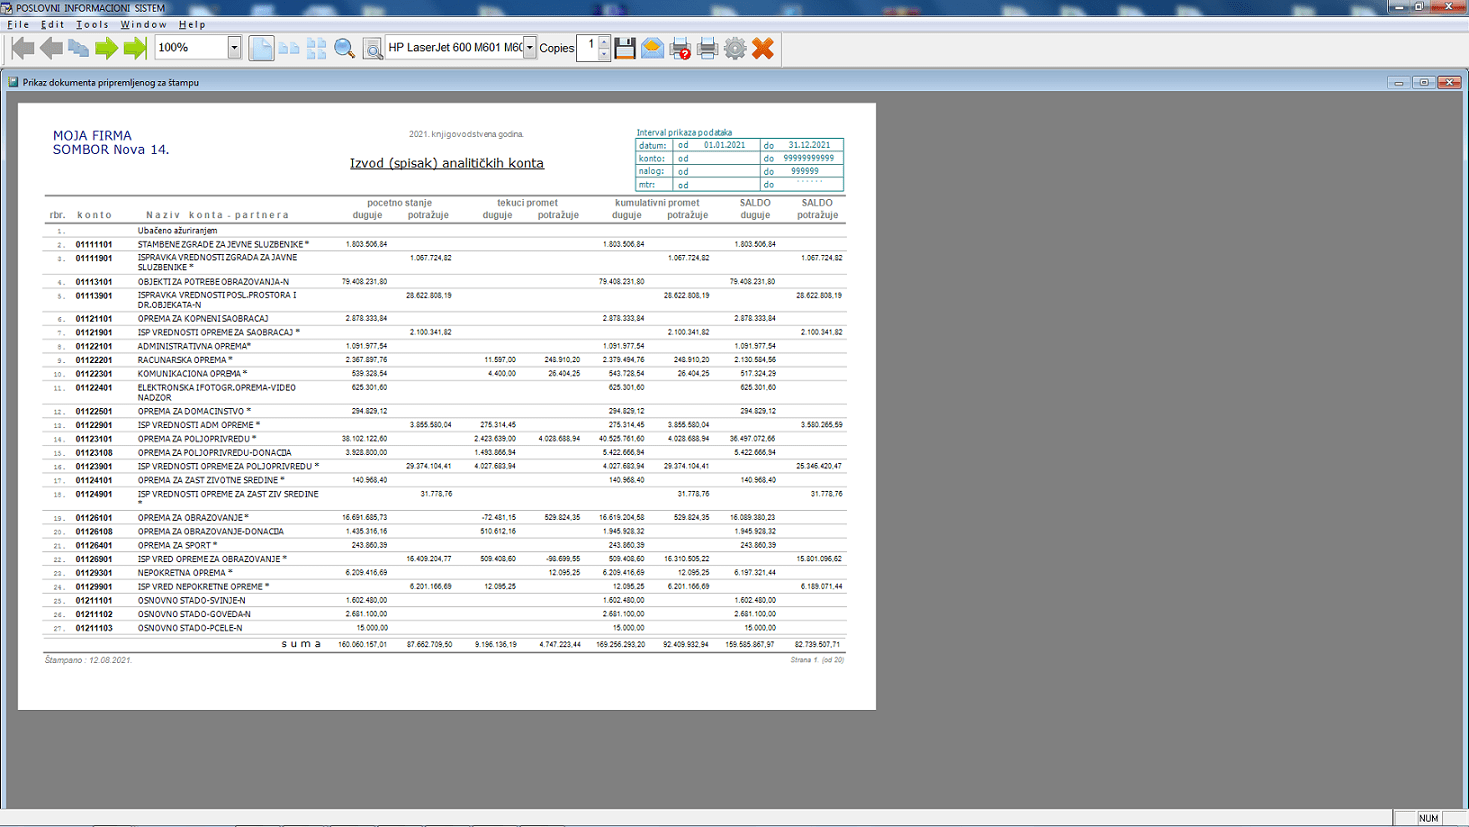Go to the first page arrow
Screen dimensions: 1469x827
[x=23, y=48]
